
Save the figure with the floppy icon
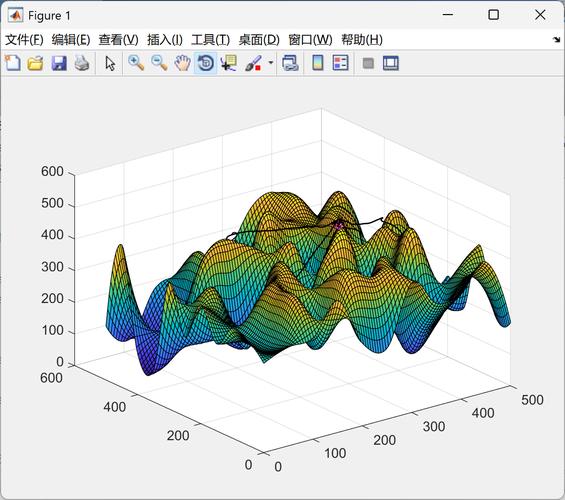[59, 63]
